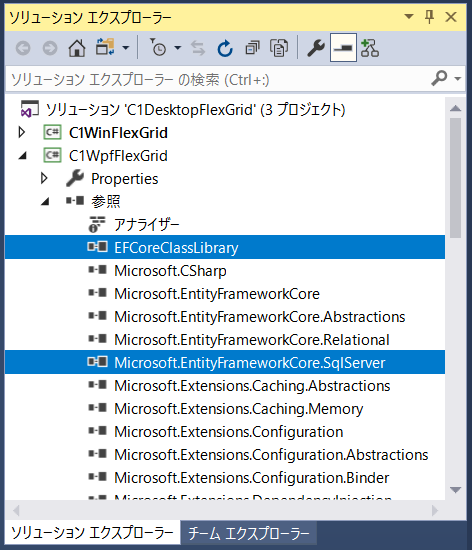Select Microsoft.Extensions.Configuration.Binder reference
472x550 pixels.
coord(252,478)
